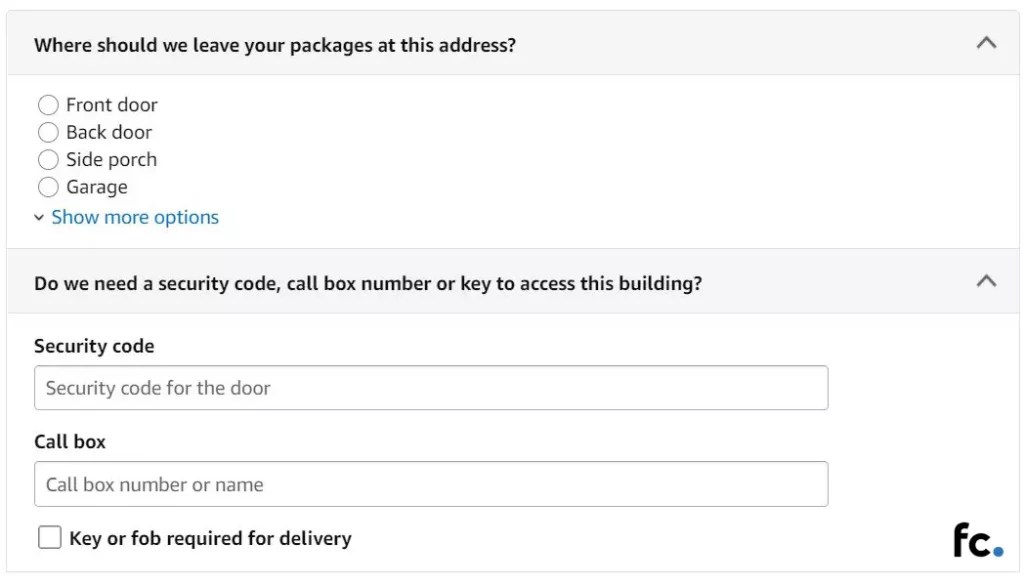
Task: Select Side porch for package drop-off
Action: click(x=47, y=159)
